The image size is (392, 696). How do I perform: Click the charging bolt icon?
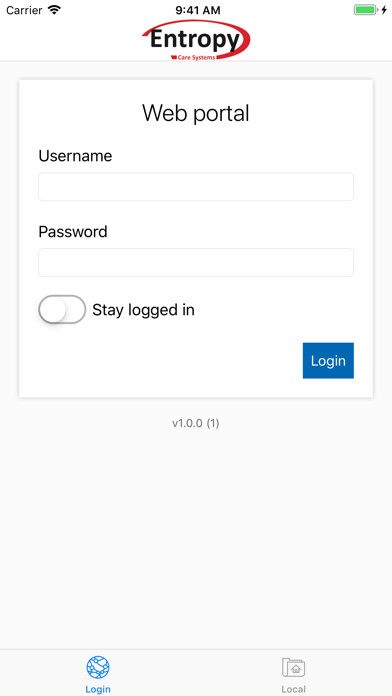pyautogui.click(x=384, y=10)
